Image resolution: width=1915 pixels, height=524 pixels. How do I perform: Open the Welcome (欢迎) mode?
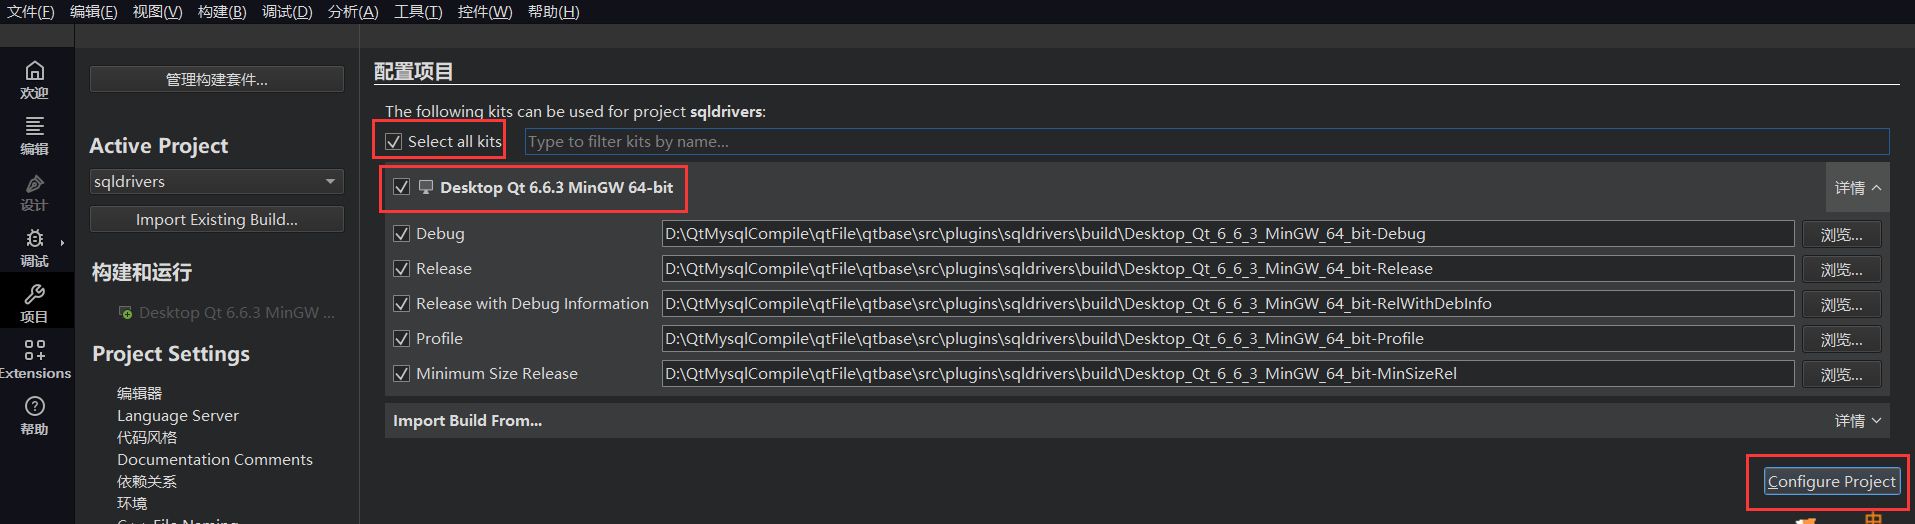pyautogui.click(x=35, y=78)
